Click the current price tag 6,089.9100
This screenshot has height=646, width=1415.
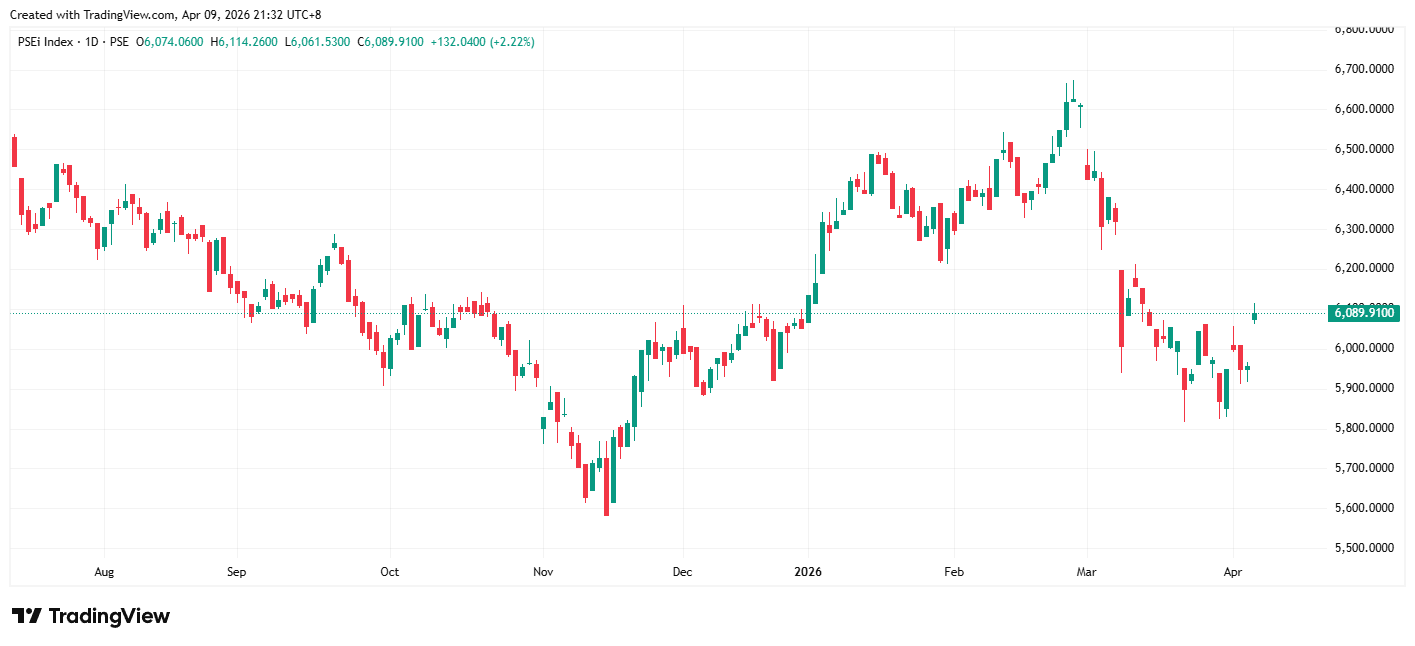1363,313
